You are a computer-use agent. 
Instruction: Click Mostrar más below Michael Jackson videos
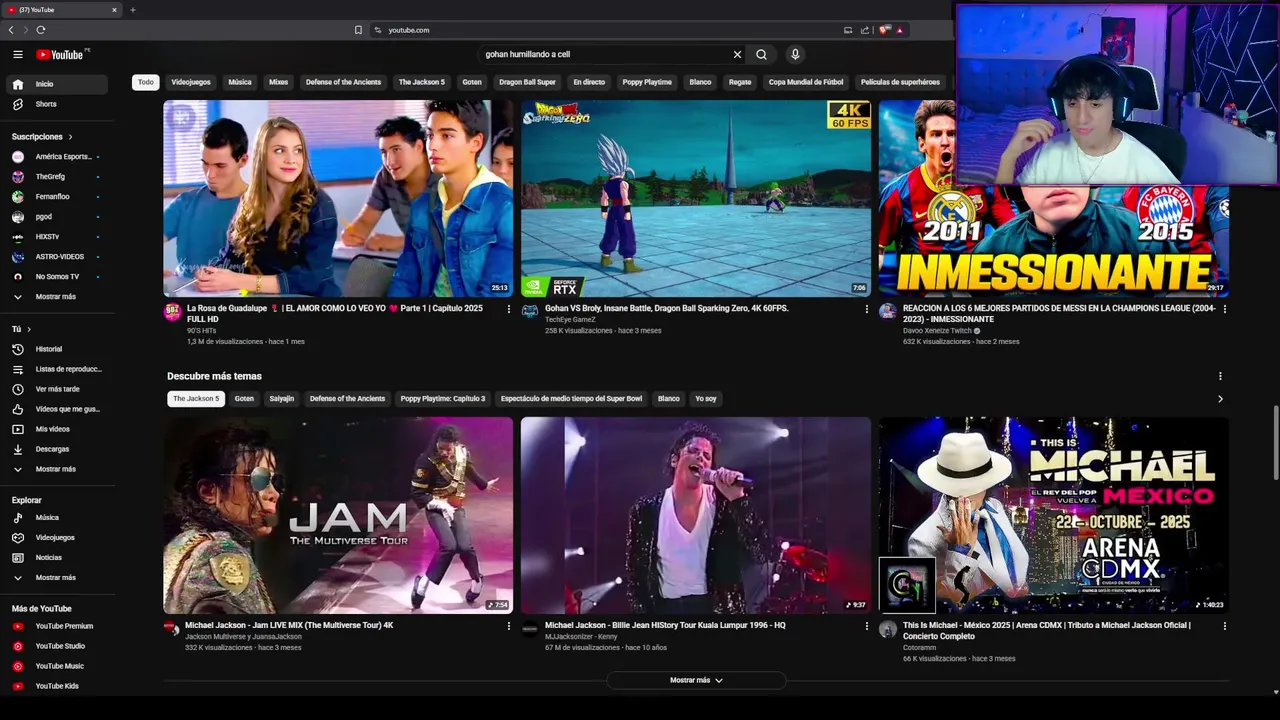point(696,680)
